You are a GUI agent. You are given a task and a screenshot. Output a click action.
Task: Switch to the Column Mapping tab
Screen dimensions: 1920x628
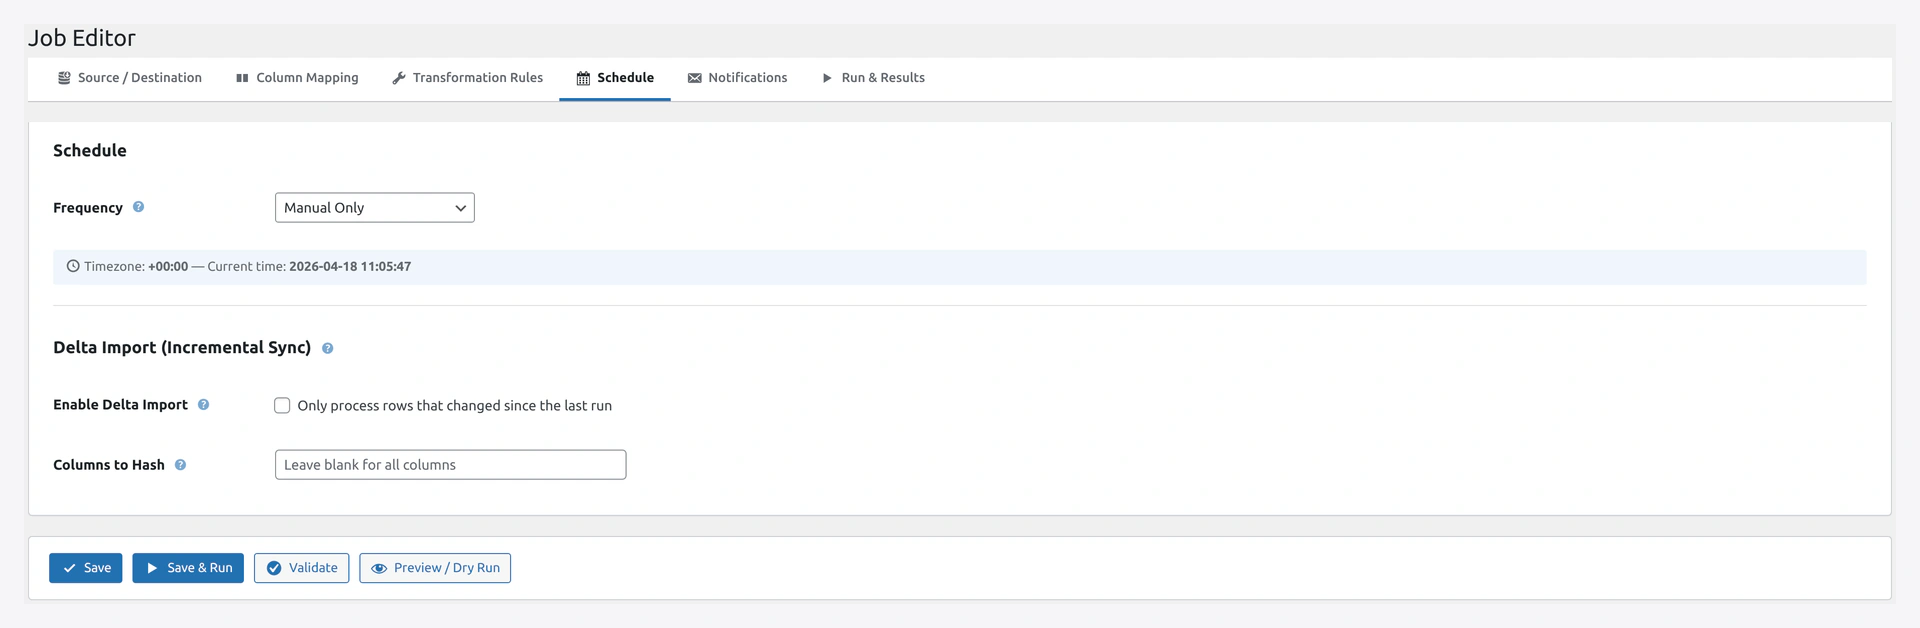click(297, 78)
